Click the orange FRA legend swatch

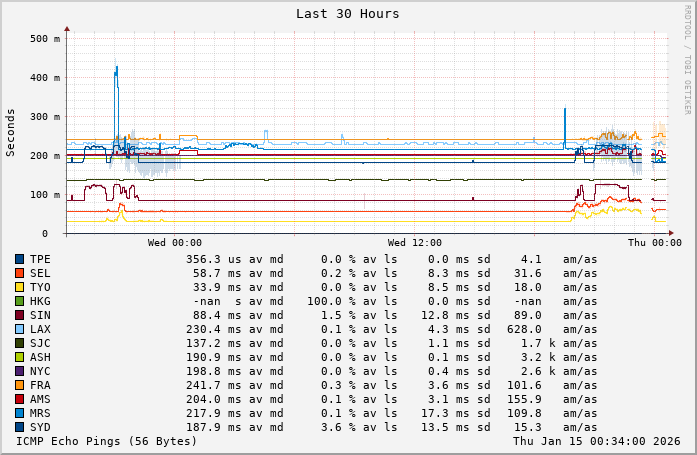[x=19, y=385]
